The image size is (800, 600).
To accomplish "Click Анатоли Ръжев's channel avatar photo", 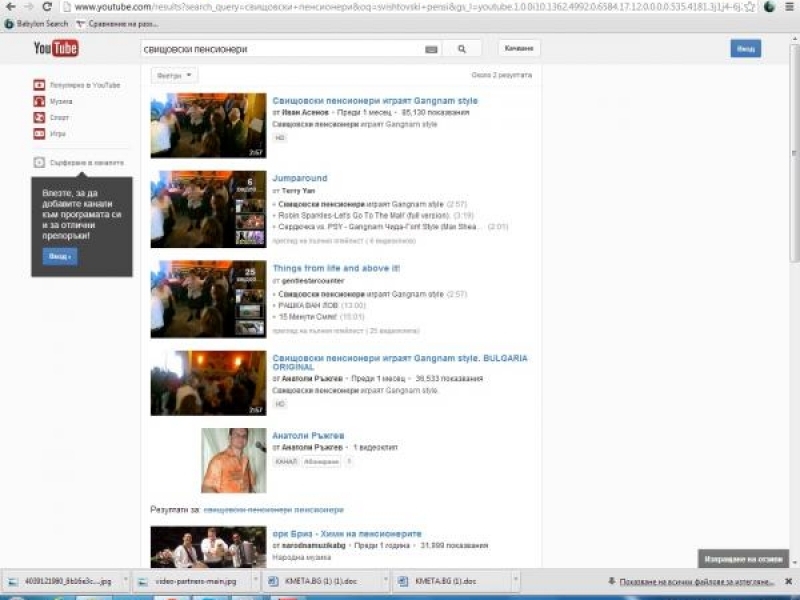I will tap(234, 461).
